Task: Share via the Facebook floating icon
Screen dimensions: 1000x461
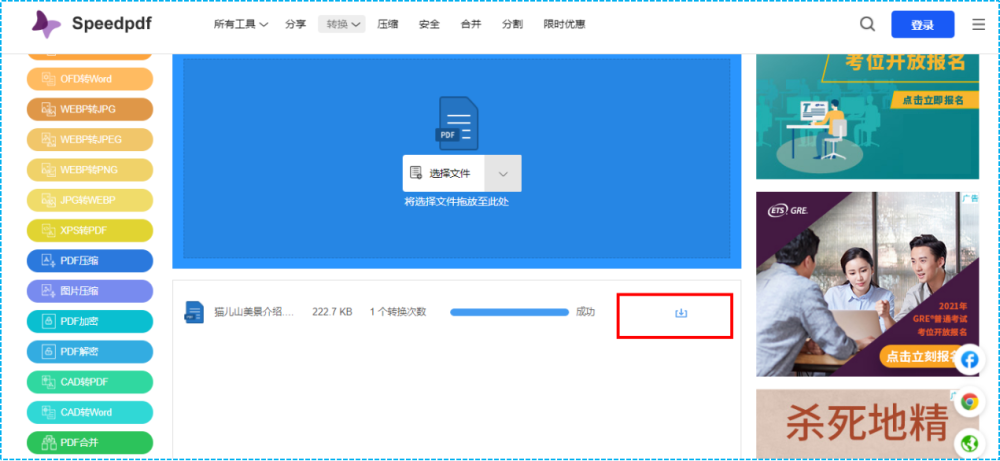Action: pos(969,360)
